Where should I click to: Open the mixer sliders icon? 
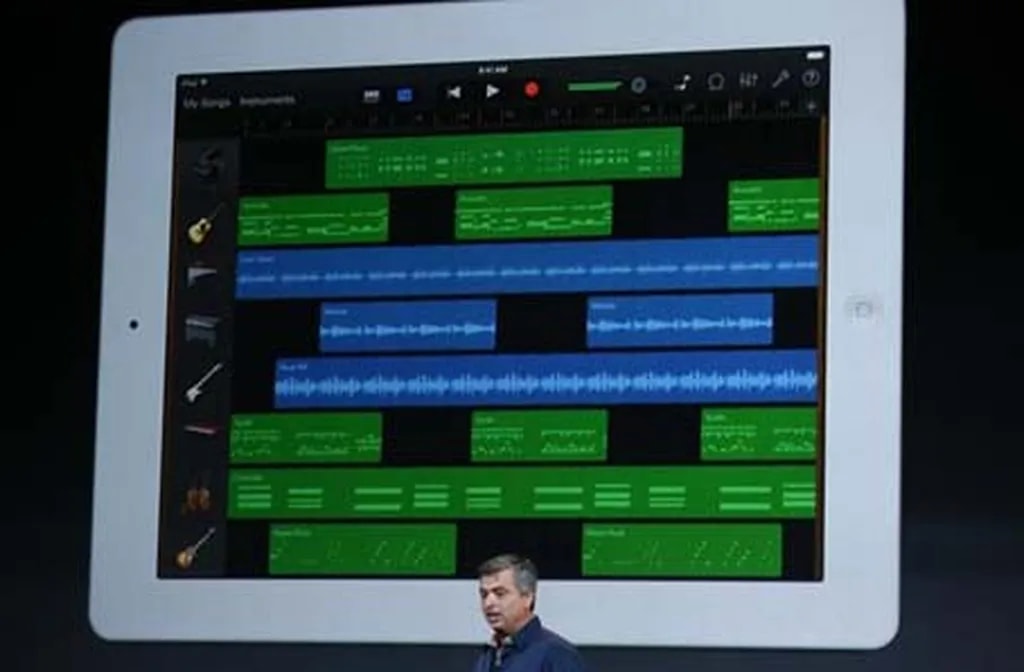[748, 80]
